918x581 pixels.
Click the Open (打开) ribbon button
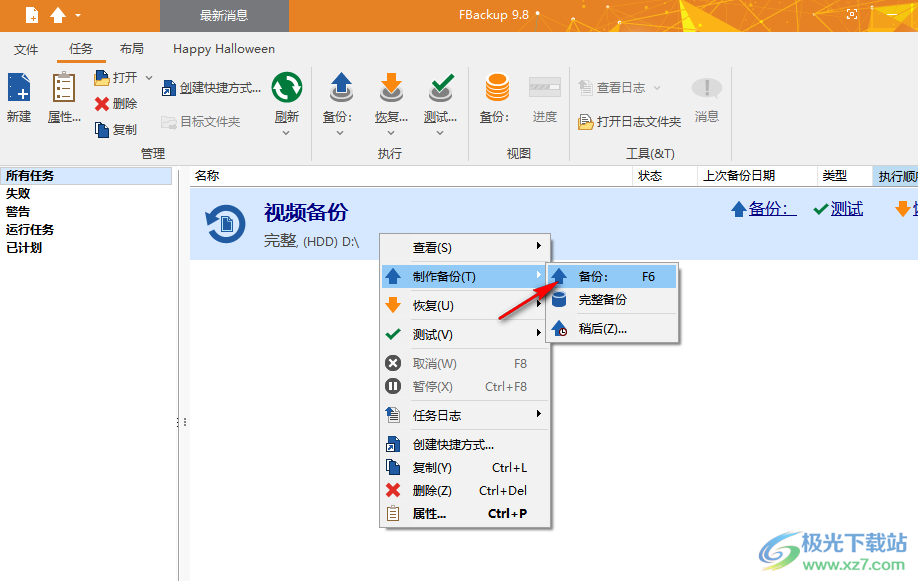click(117, 77)
